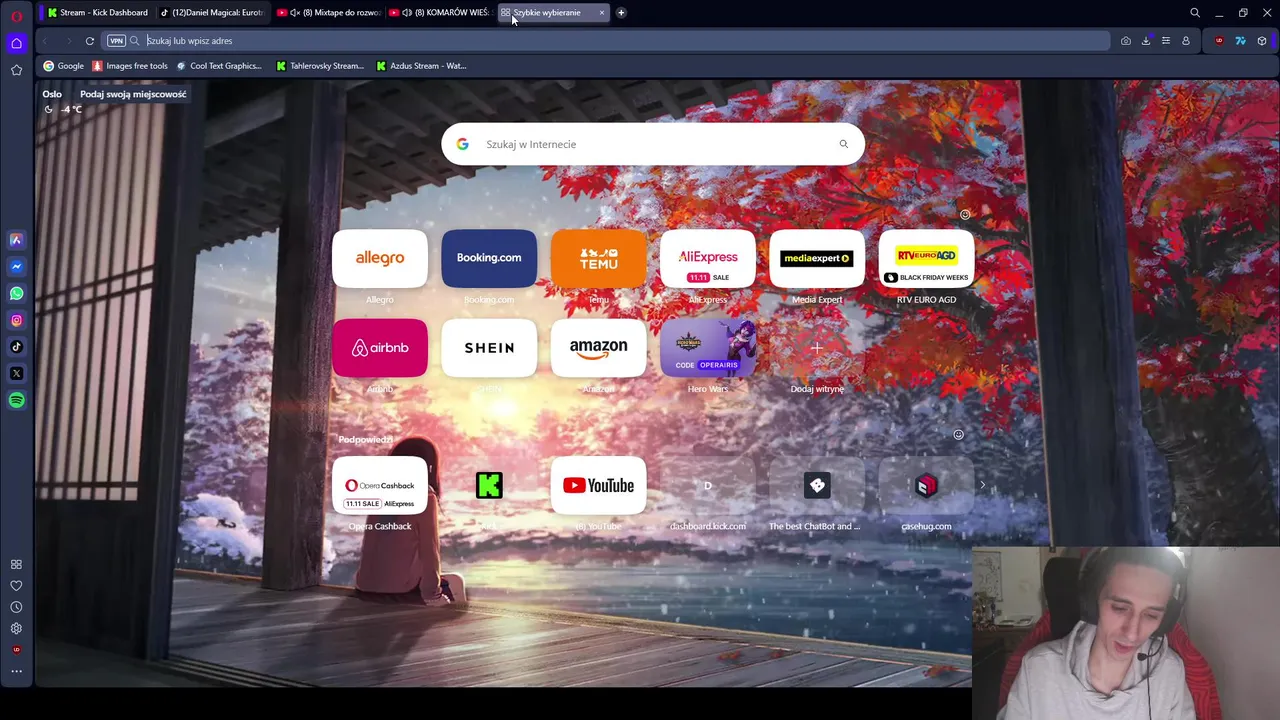The height and width of the screenshot is (720, 1280).
Task: Open the Downloads icon in the toolbar
Action: click(x=1146, y=41)
